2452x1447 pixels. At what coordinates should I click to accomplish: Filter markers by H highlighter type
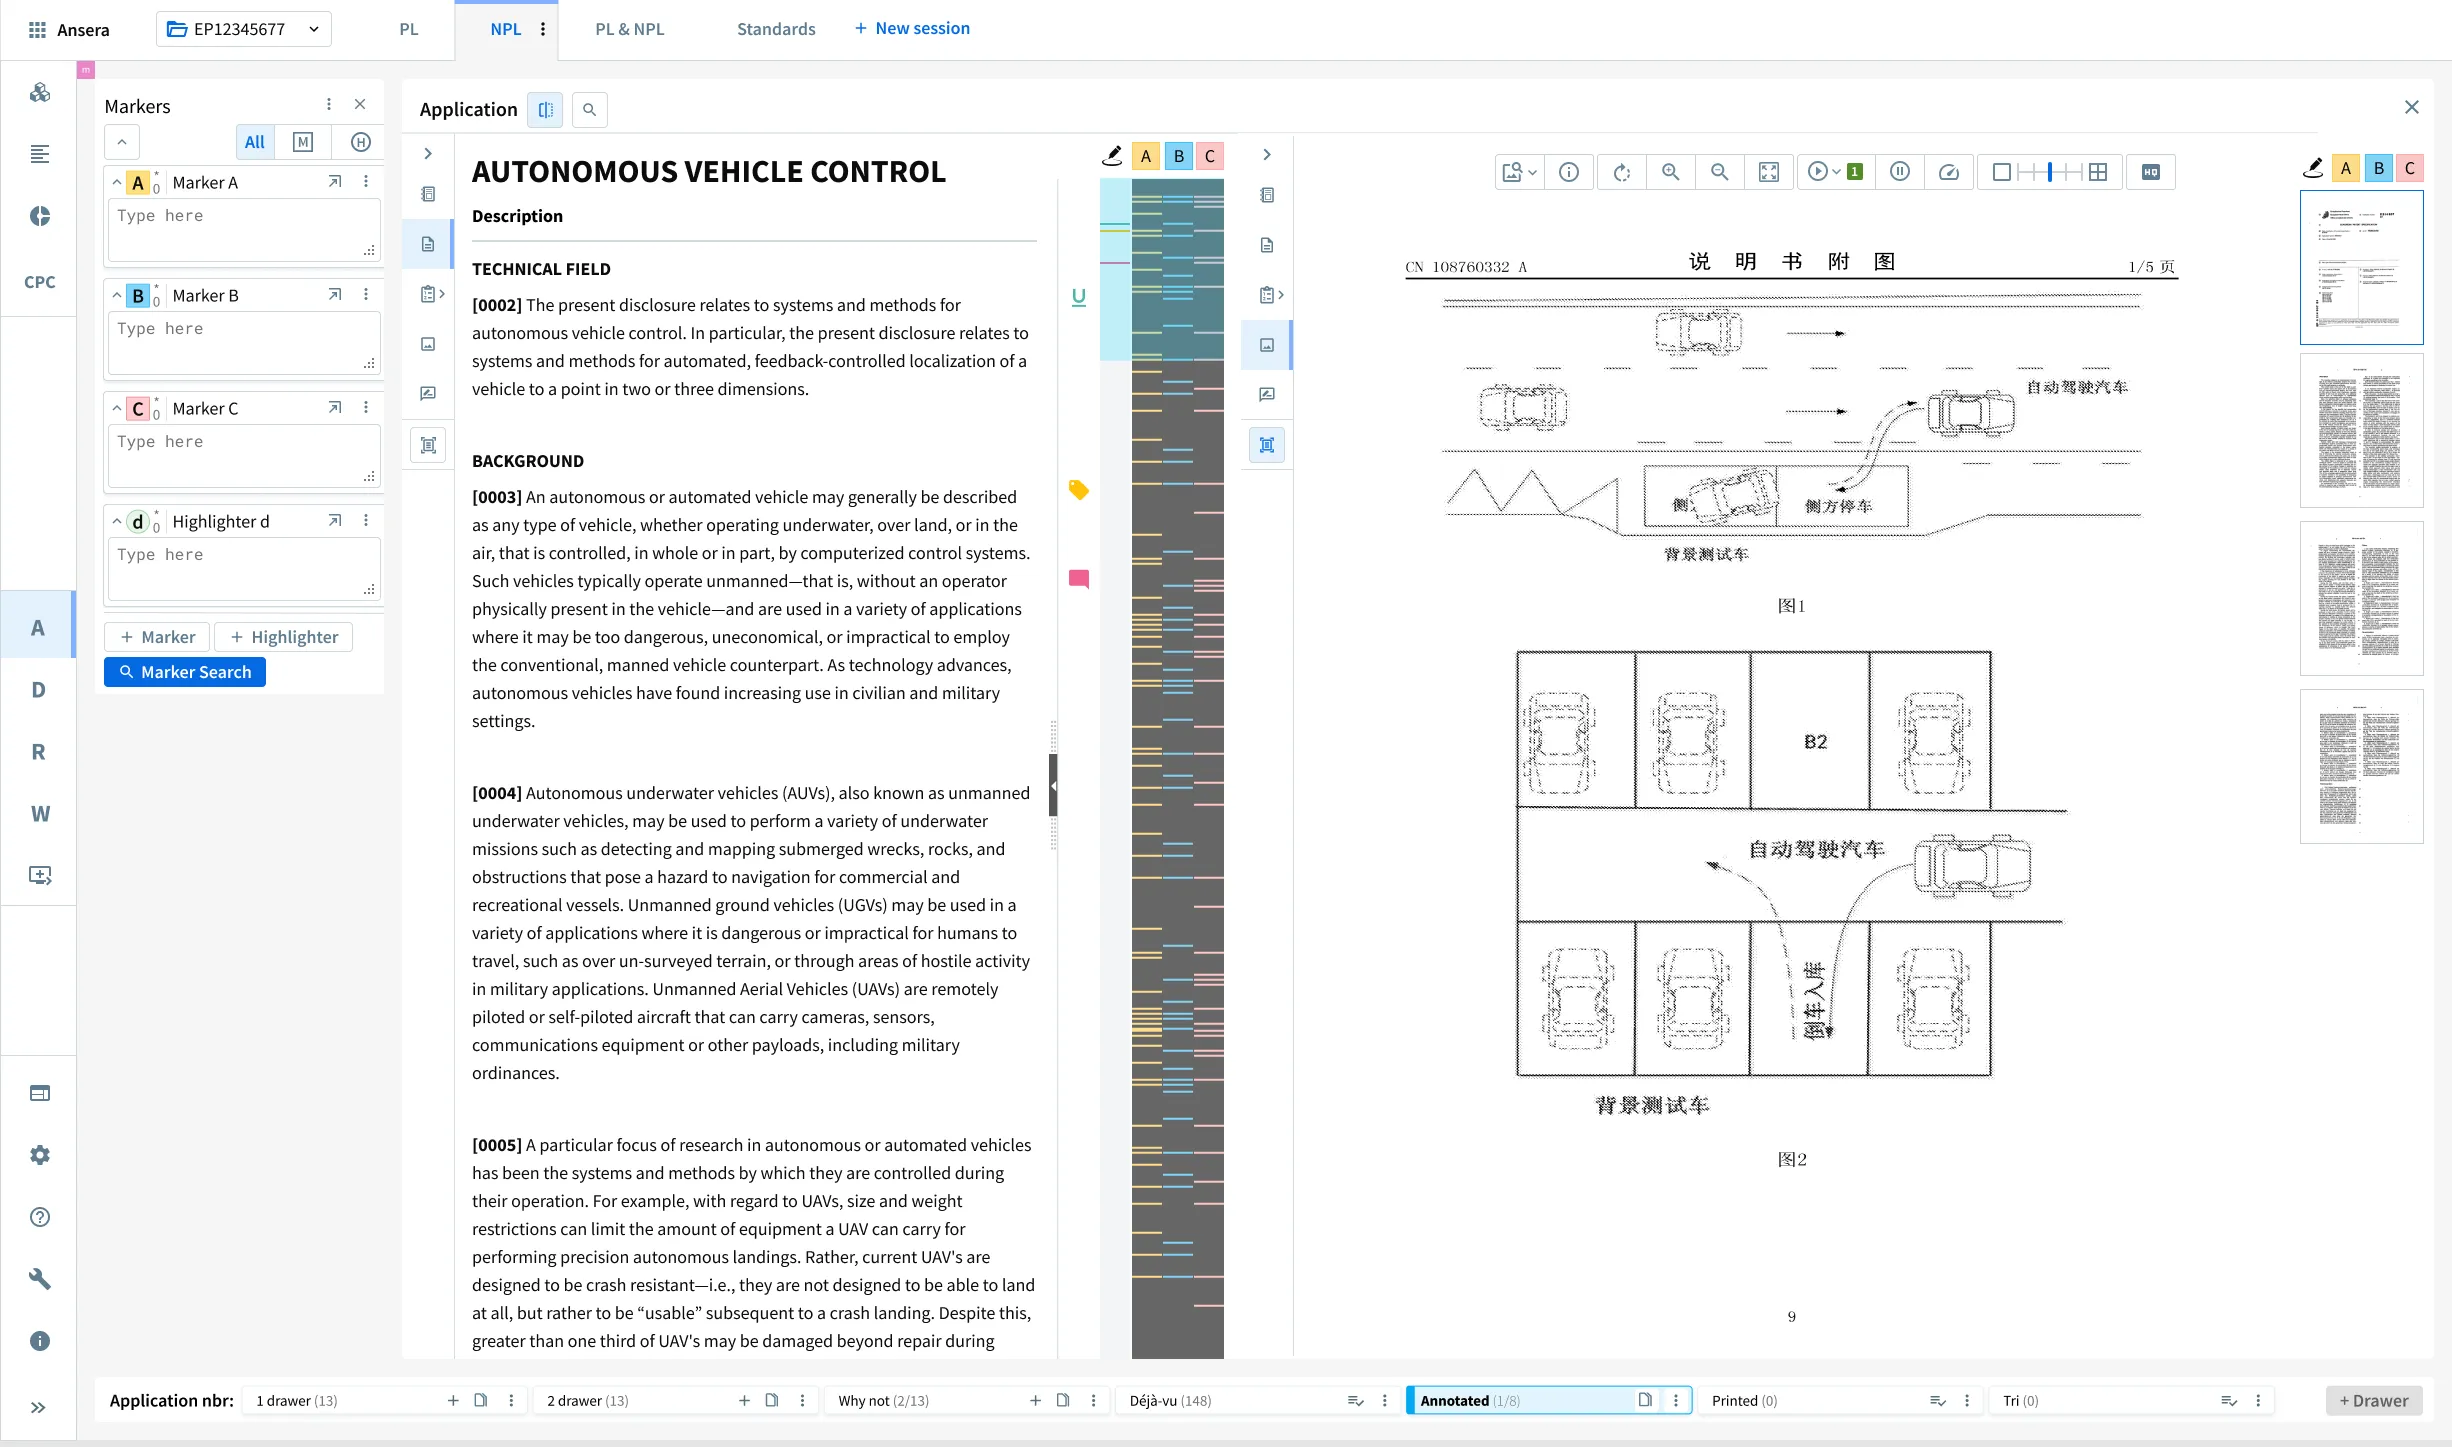(x=361, y=142)
